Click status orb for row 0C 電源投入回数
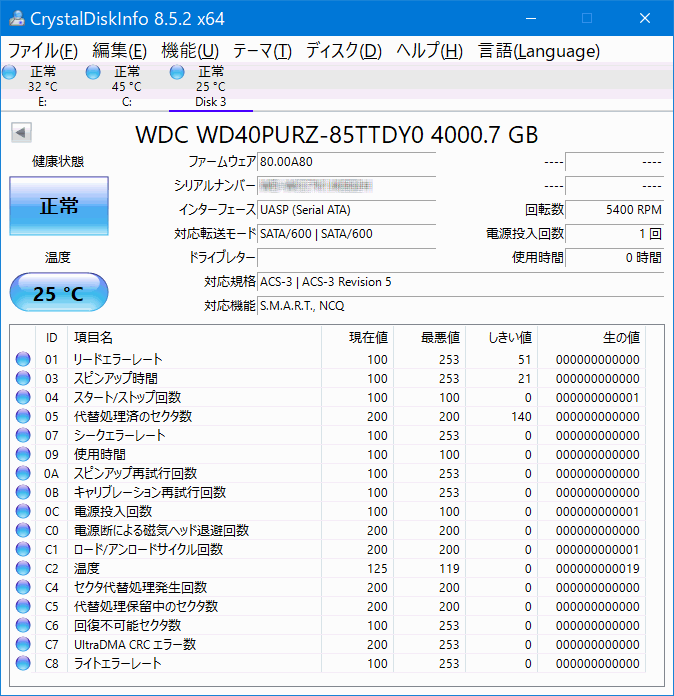Screen dimensions: 674x696 tap(23, 511)
